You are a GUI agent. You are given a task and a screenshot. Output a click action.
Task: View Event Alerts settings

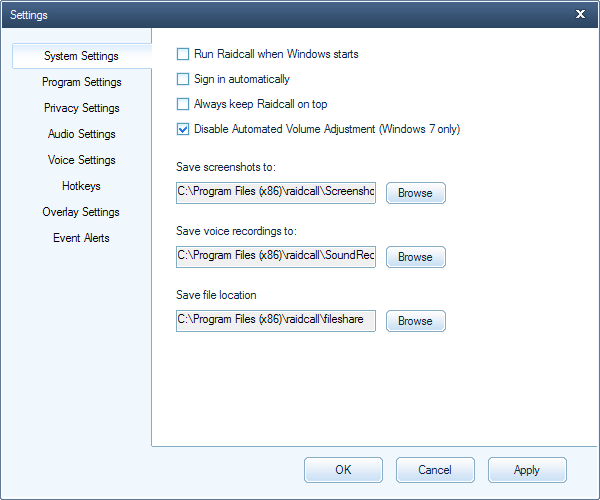pyautogui.click(x=82, y=238)
